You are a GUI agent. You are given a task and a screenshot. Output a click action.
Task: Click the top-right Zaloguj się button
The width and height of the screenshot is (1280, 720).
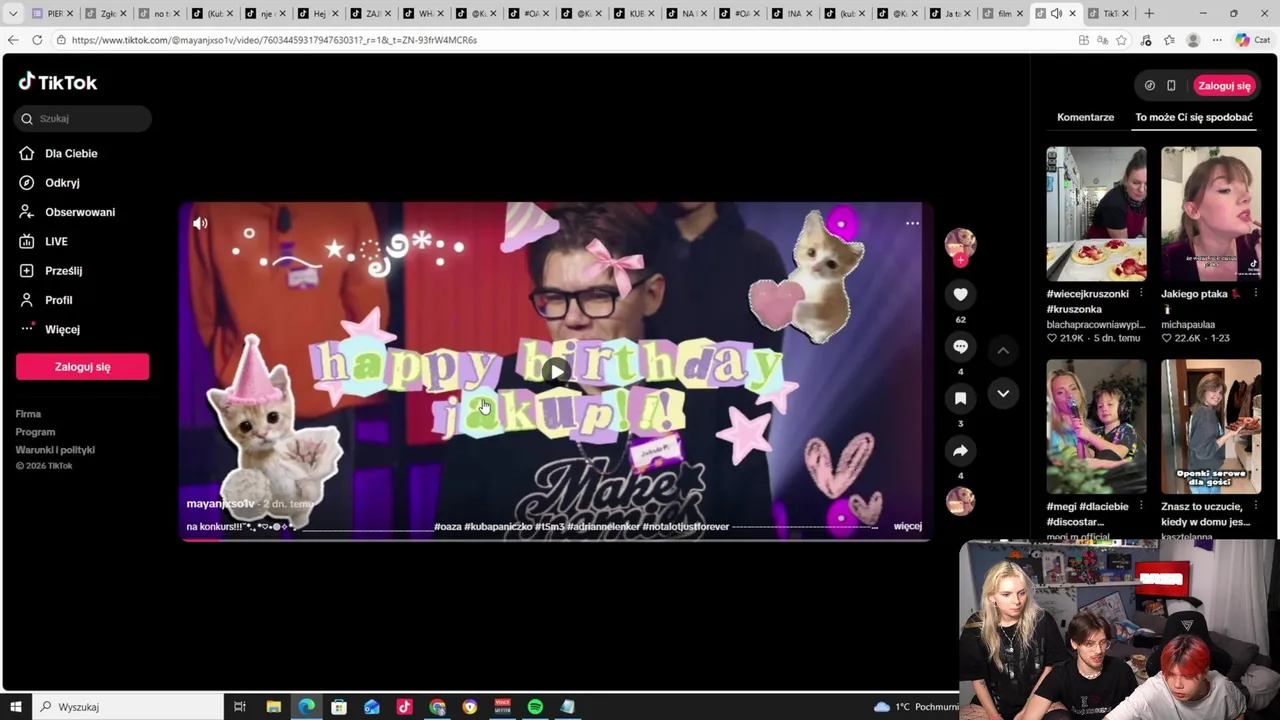click(x=1224, y=86)
